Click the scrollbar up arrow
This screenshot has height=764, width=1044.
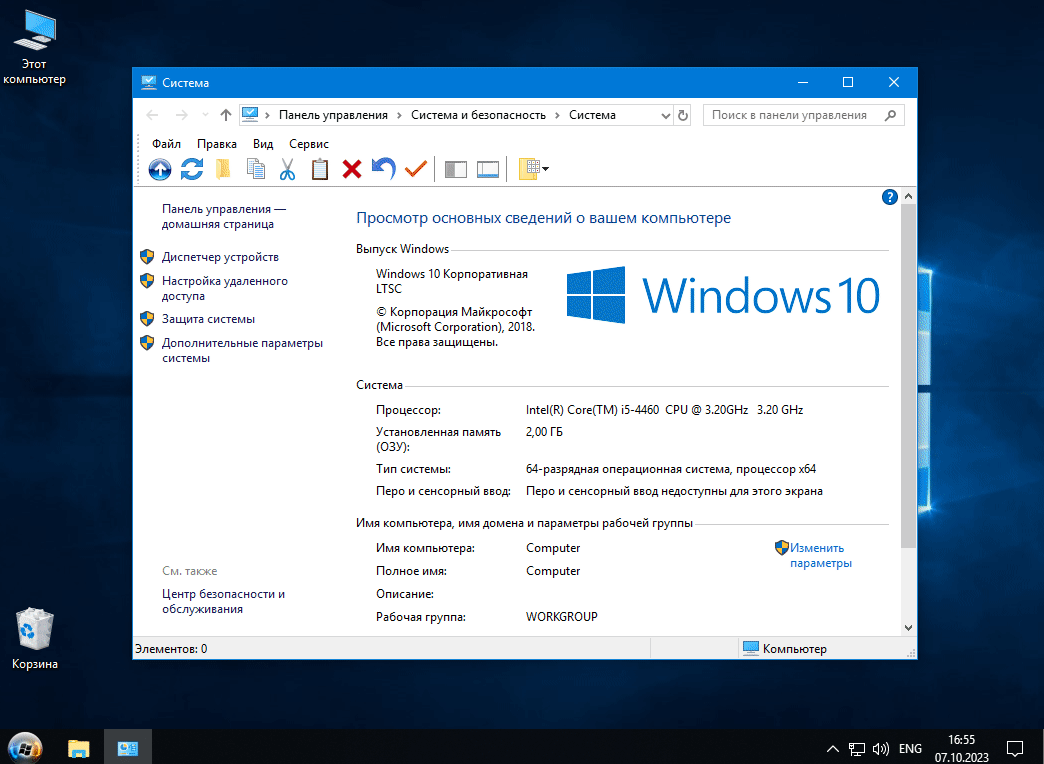pos(908,196)
